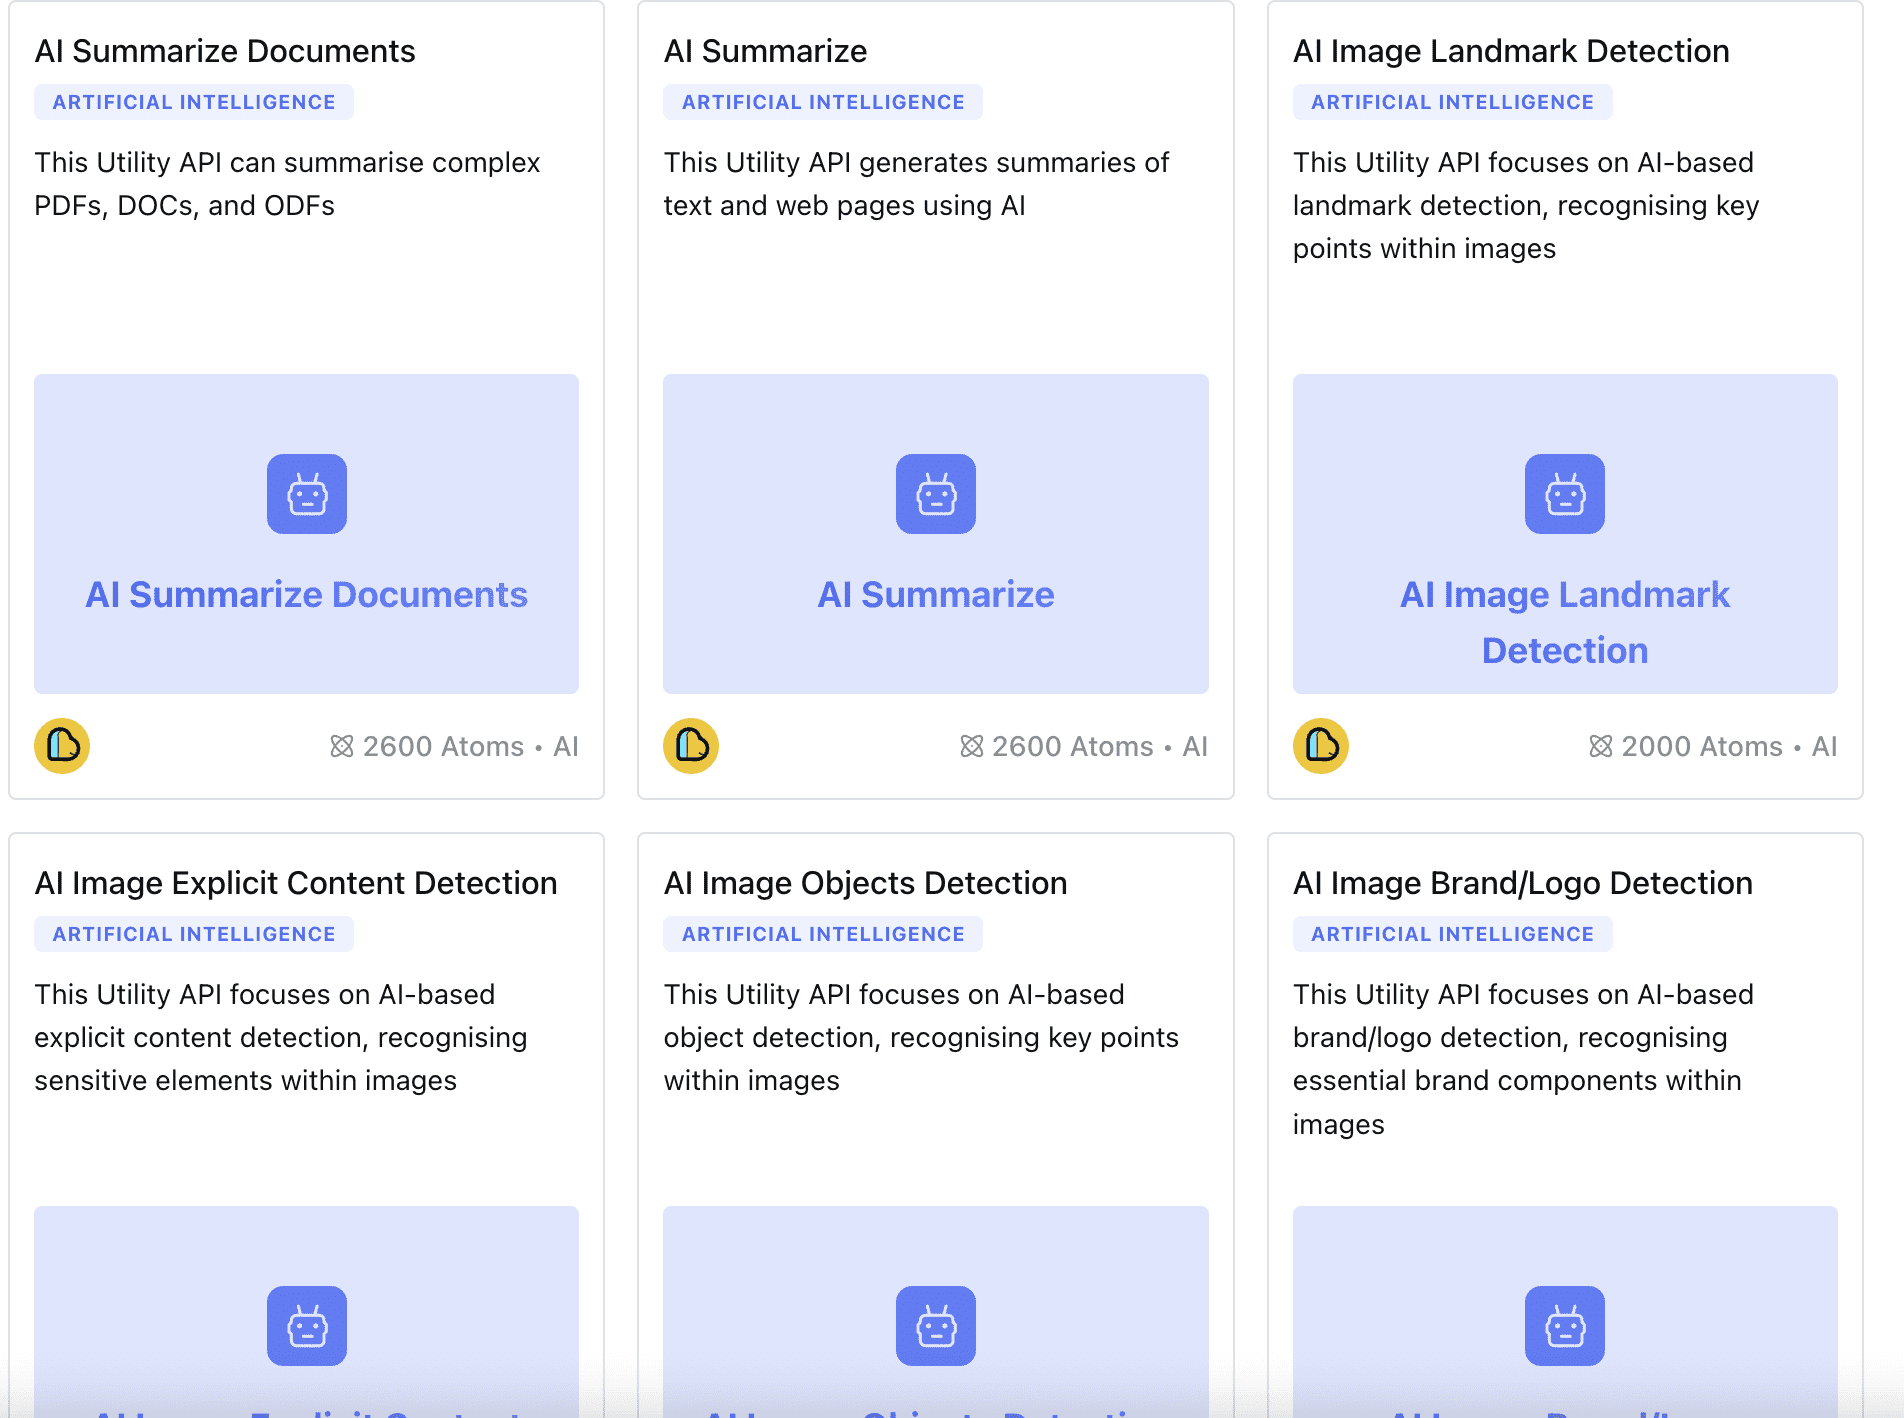The height and width of the screenshot is (1418, 1904).
Task: Click the atoms icon next to 2600 Atoms on AI Summarize
Action: 970,746
